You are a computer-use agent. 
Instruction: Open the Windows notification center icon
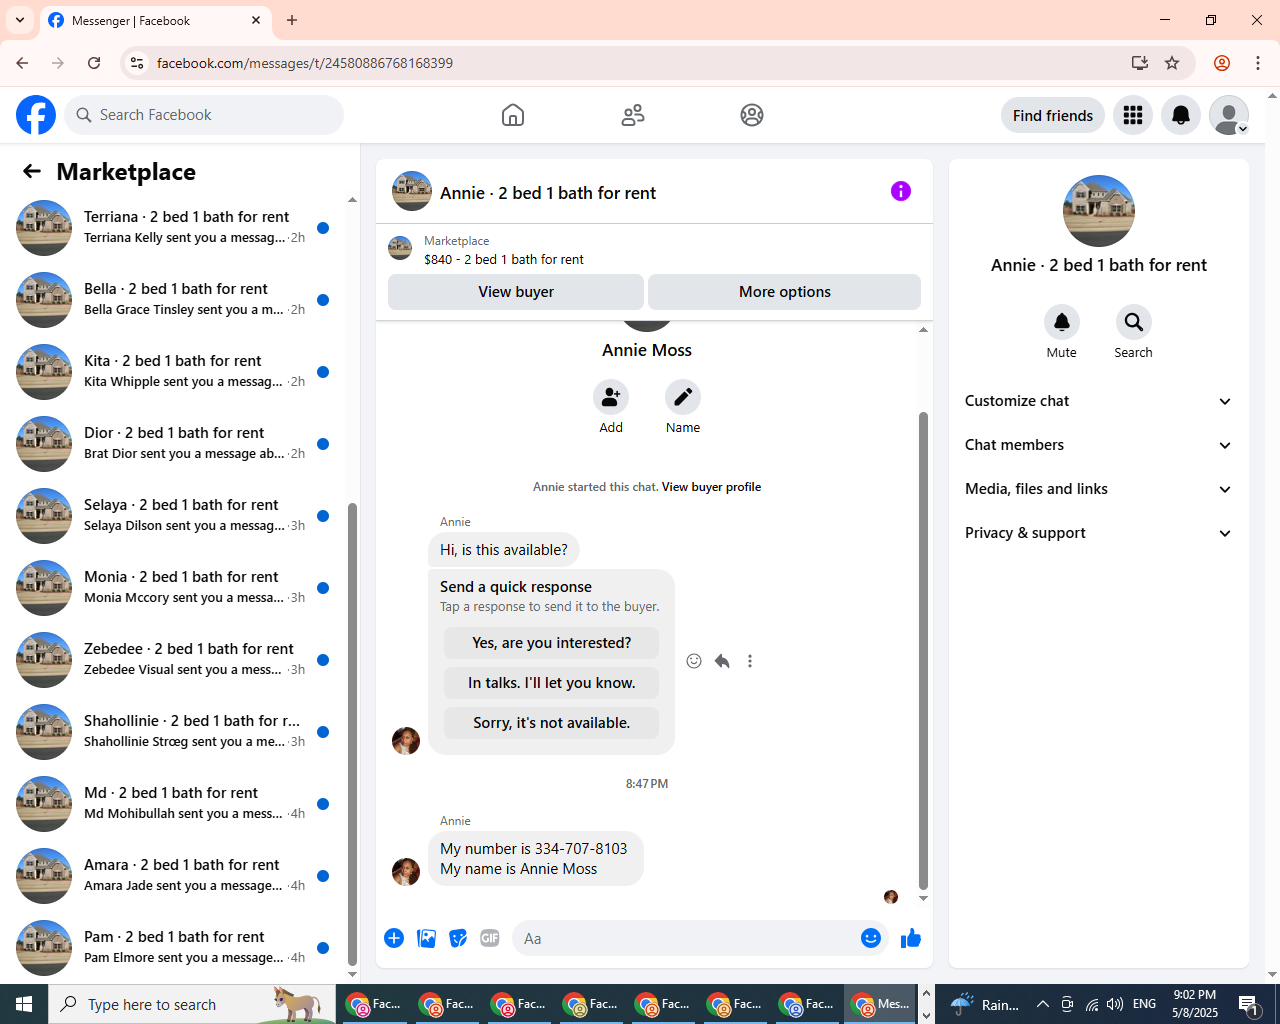pyautogui.click(x=1249, y=1004)
